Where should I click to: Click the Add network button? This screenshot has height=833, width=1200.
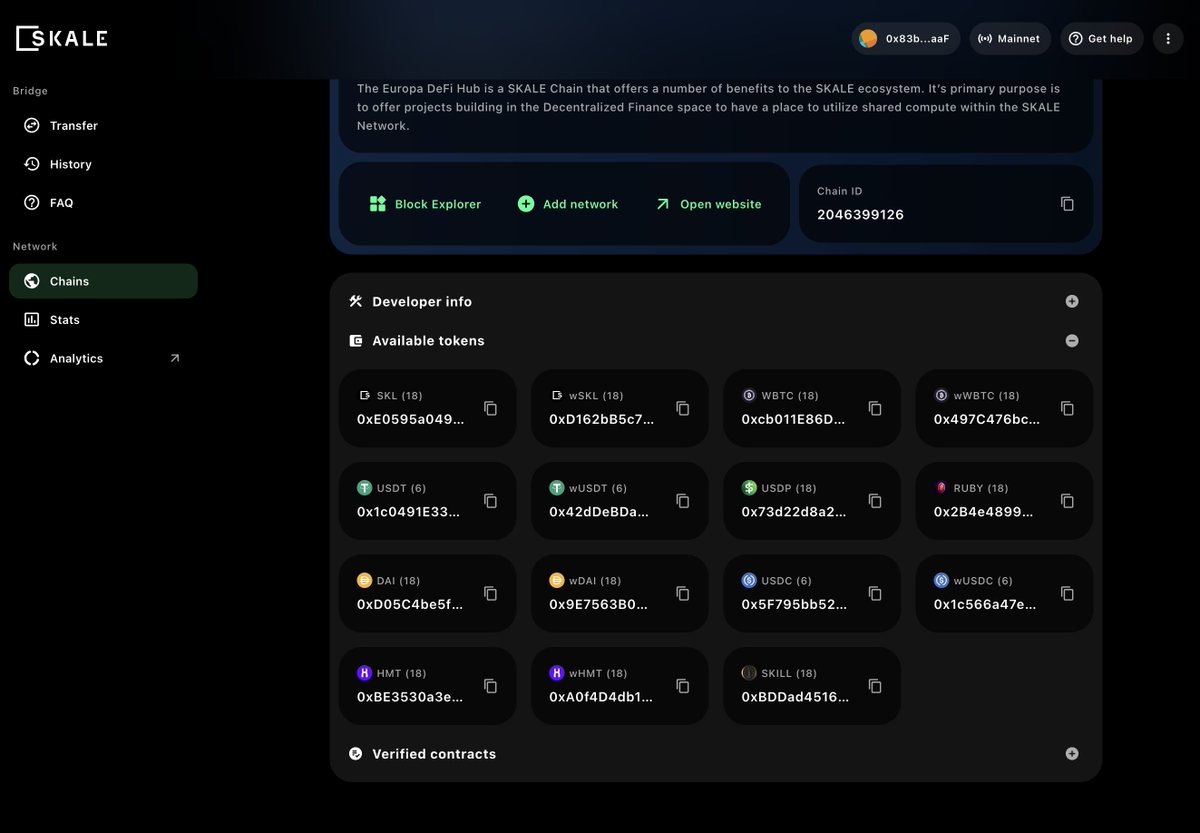(568, 204)
